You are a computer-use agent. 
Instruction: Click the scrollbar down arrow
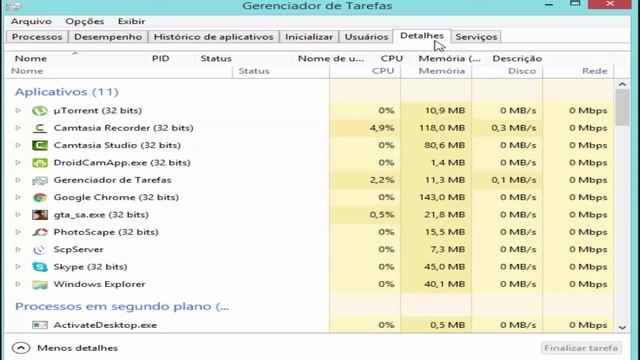tap(622, 327)
